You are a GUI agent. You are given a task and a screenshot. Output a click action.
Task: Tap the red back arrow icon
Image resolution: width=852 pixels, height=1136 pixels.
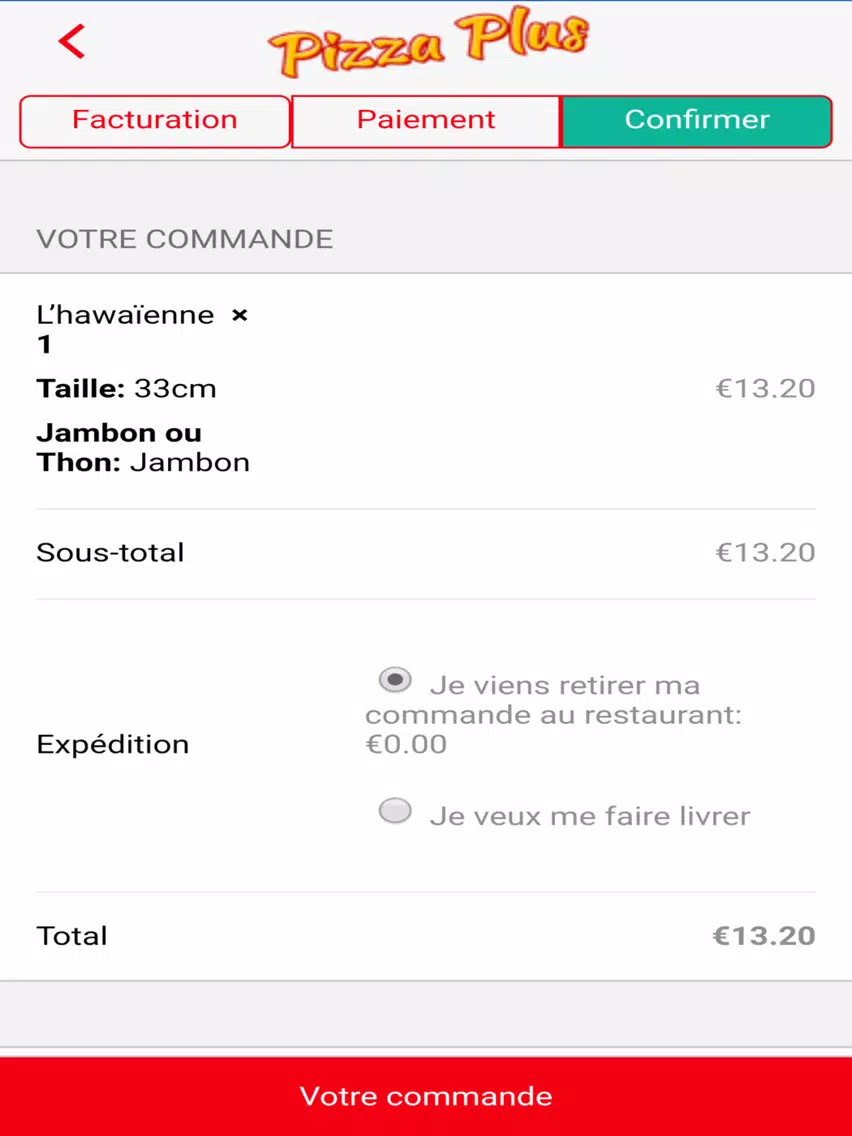(72, 41)
